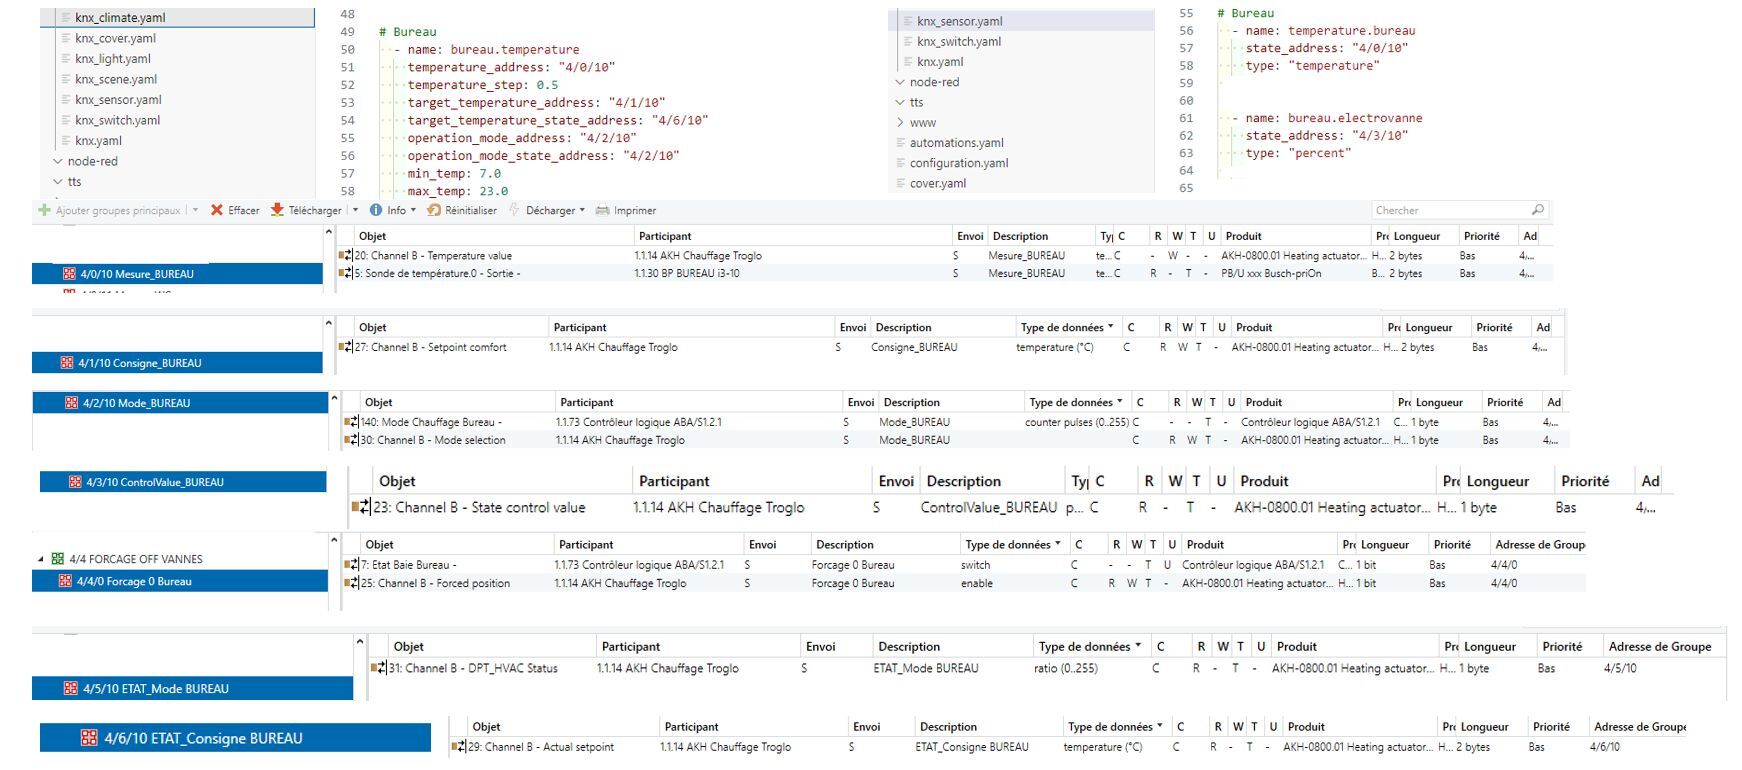1742x770 pixels.
Task: Click the Réinitialiser reset icon
Action: click(434, 210)
